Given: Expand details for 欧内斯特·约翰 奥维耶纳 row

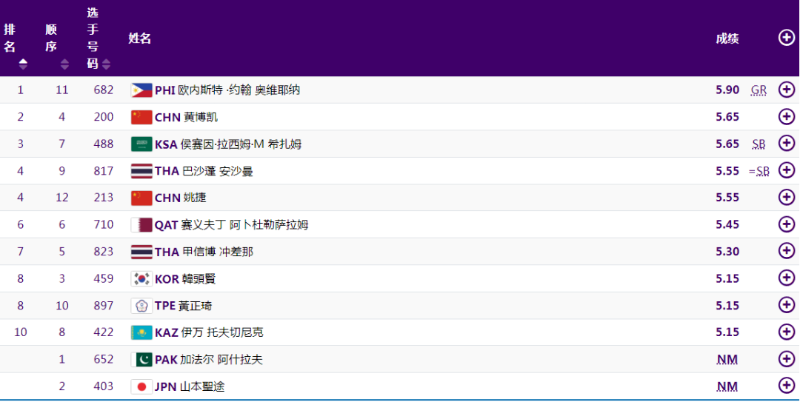Looking at the screenshot, I should click(786, 90).
